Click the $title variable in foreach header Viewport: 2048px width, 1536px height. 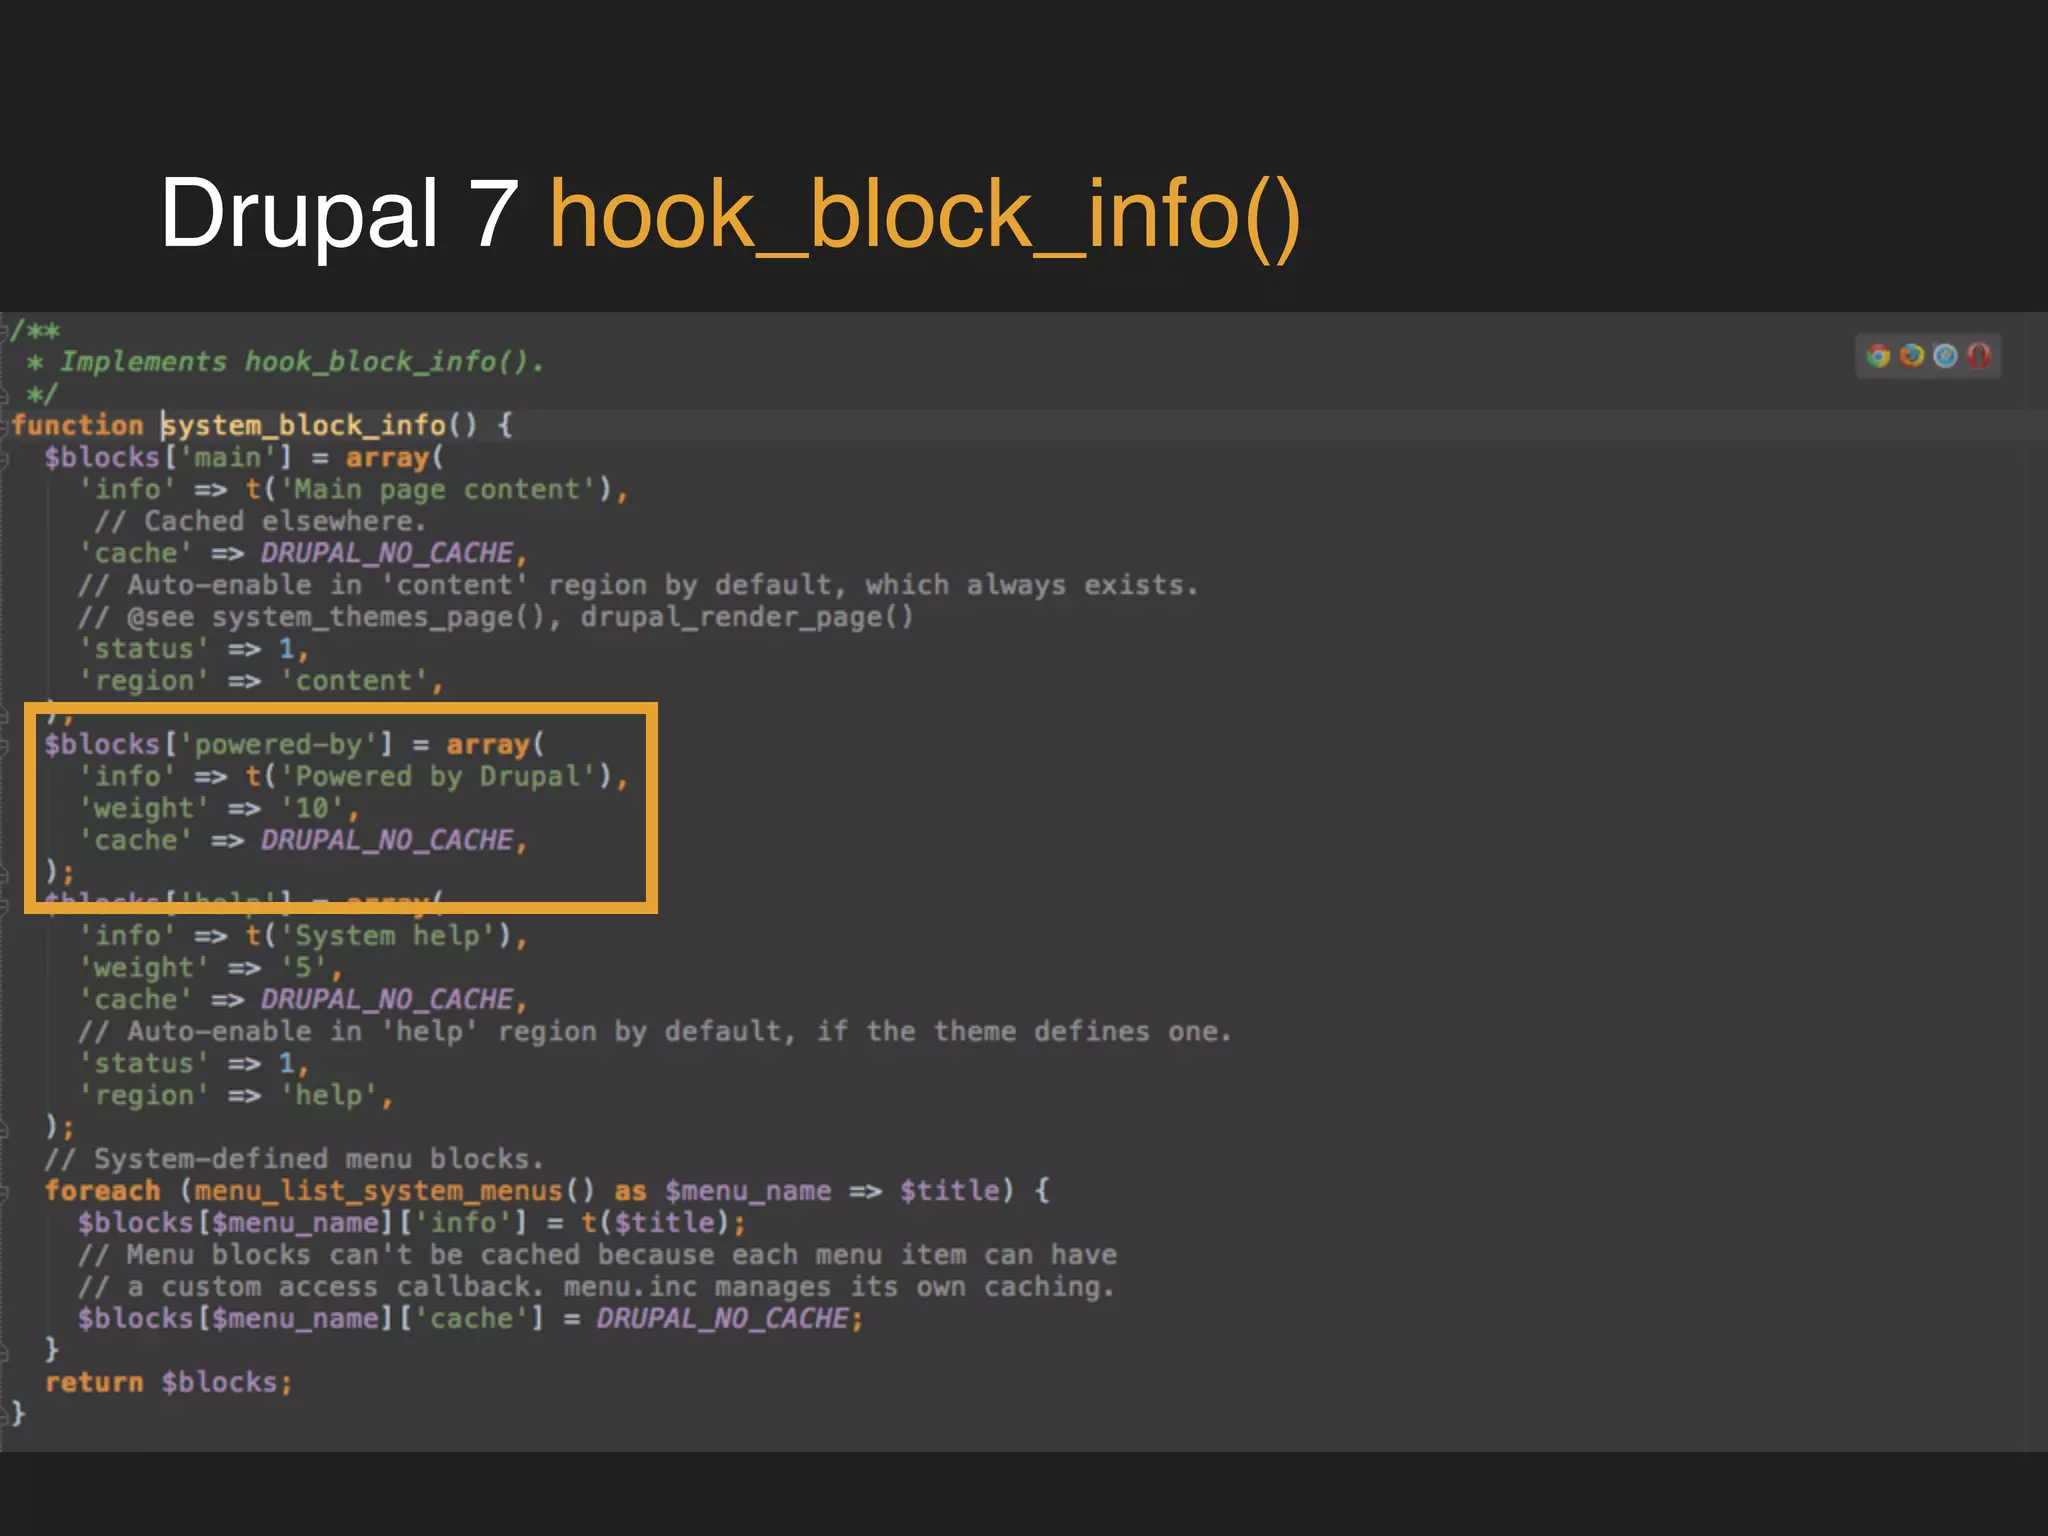click(949, 1191)
